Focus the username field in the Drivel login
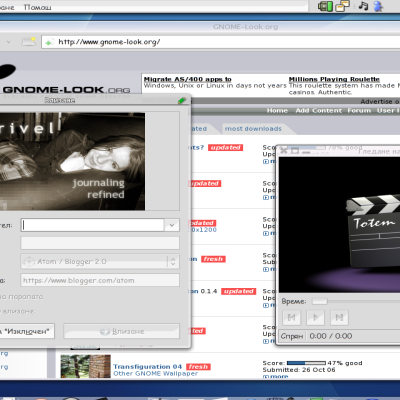The image size is (400, 400). pyautogui.click(x=93, y=225)
